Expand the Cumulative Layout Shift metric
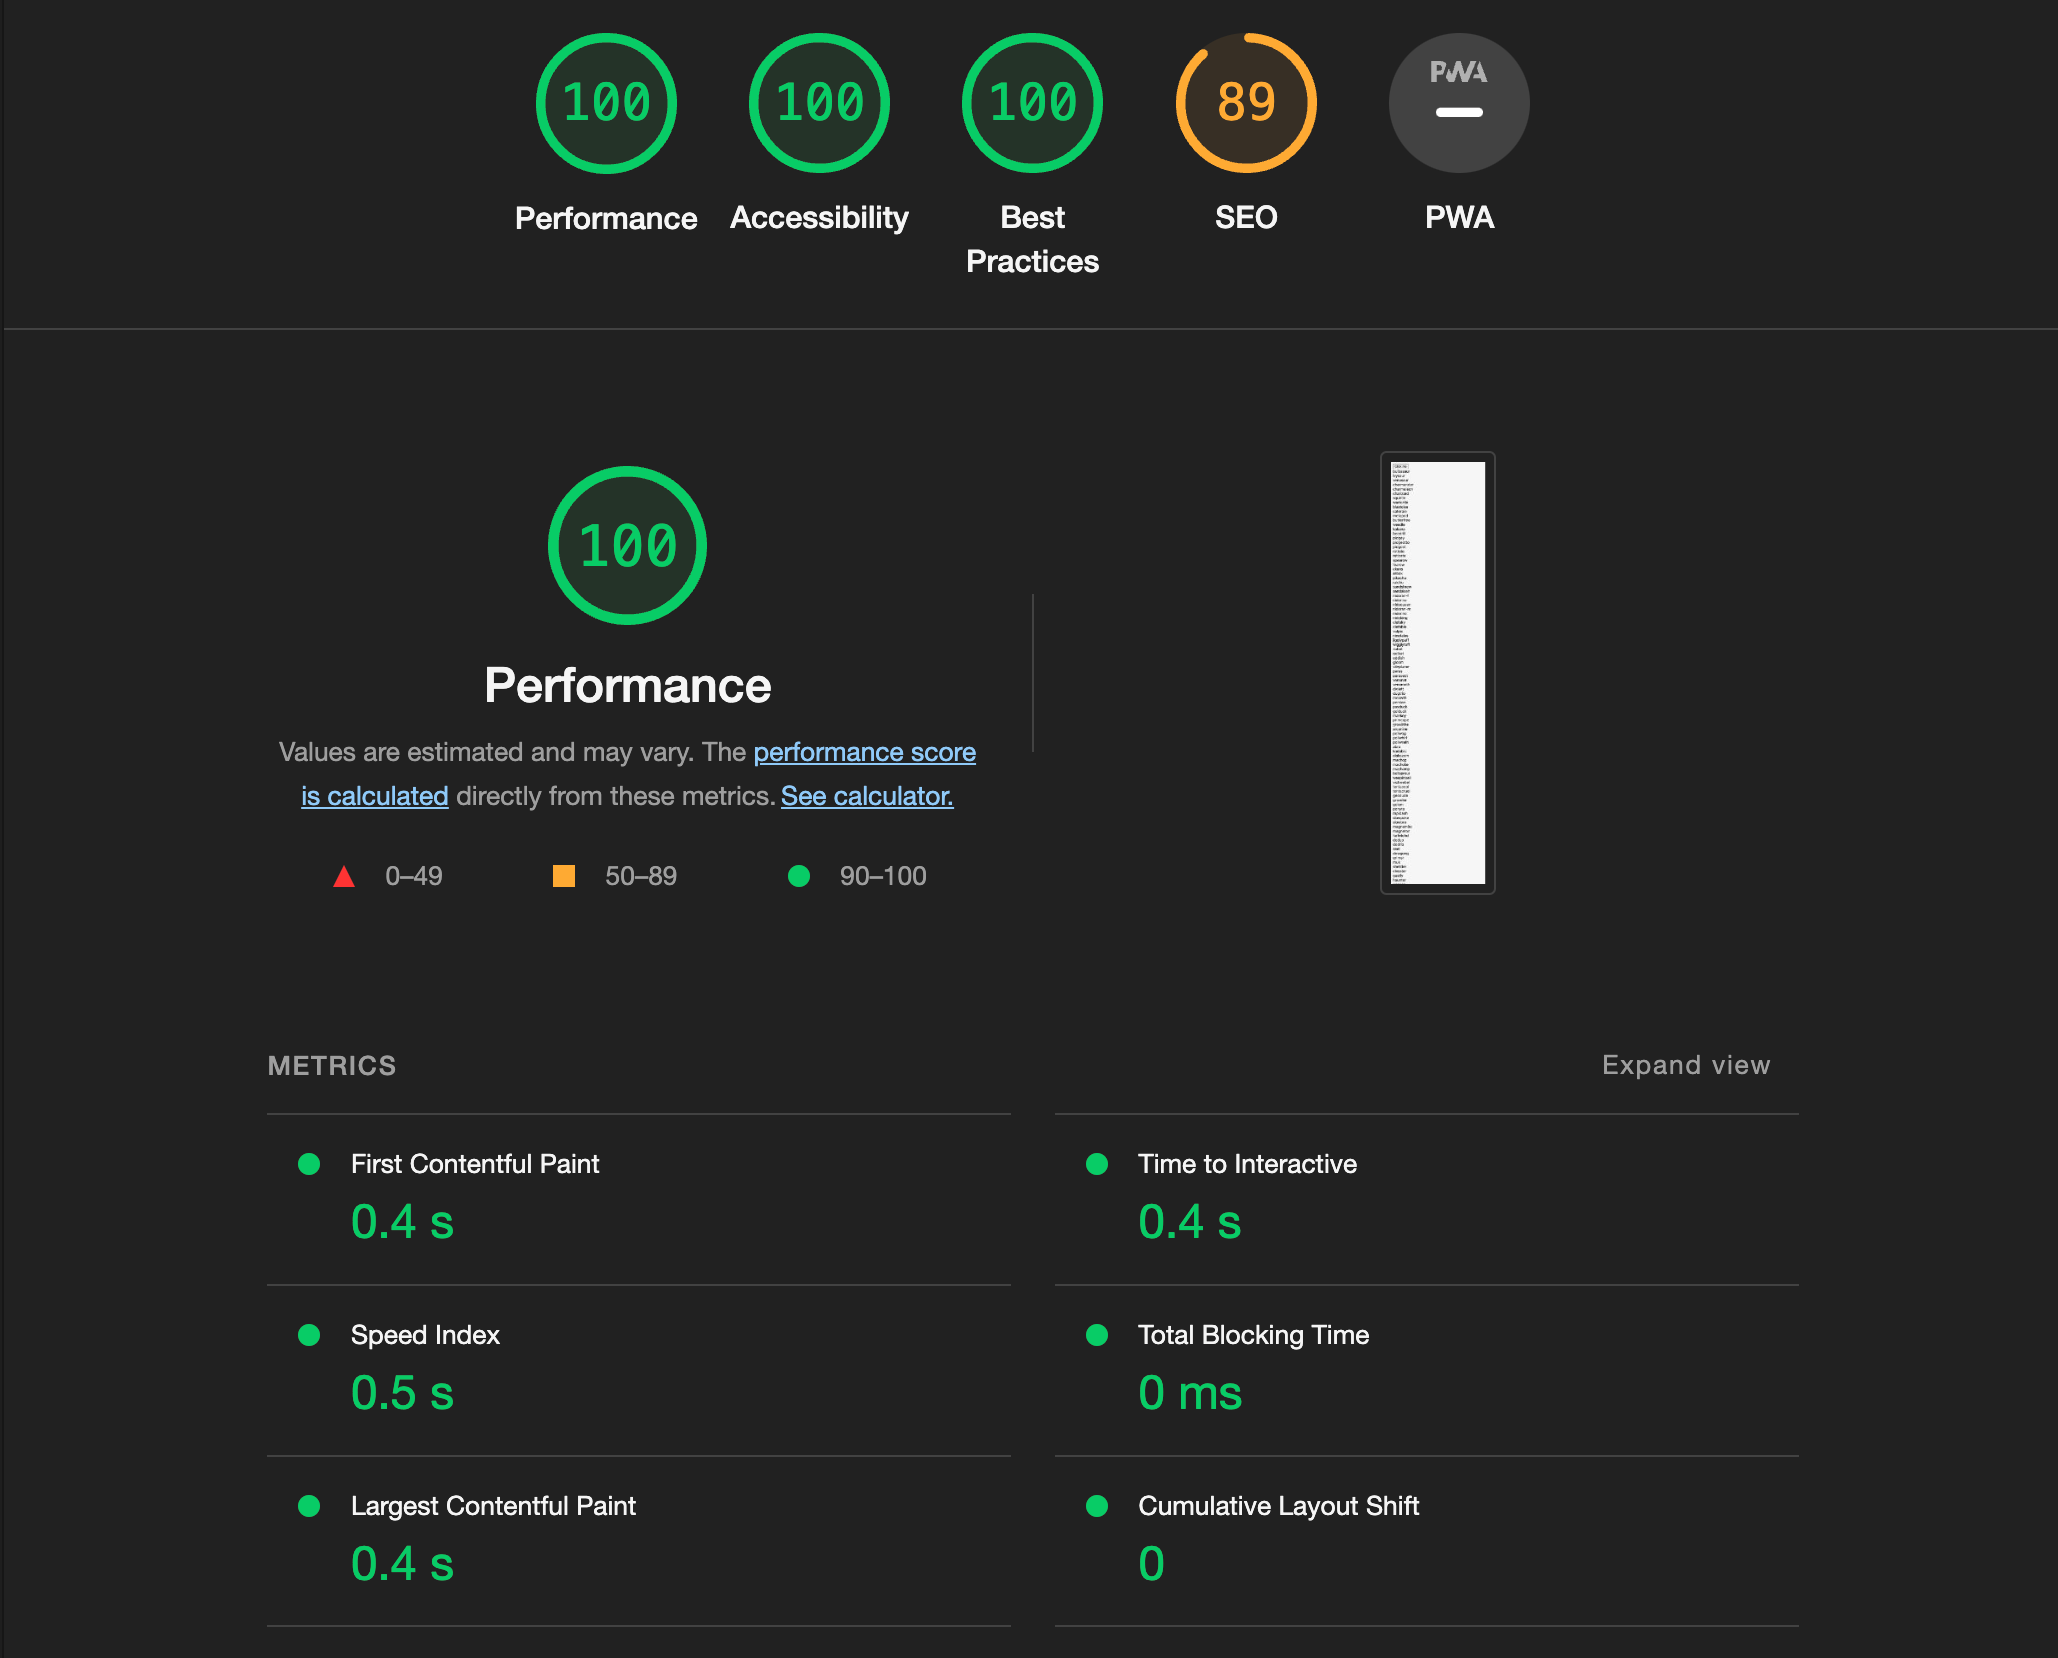Image resolution: width=2058 pixels, height=1658 pixels. point(1278,1506)
